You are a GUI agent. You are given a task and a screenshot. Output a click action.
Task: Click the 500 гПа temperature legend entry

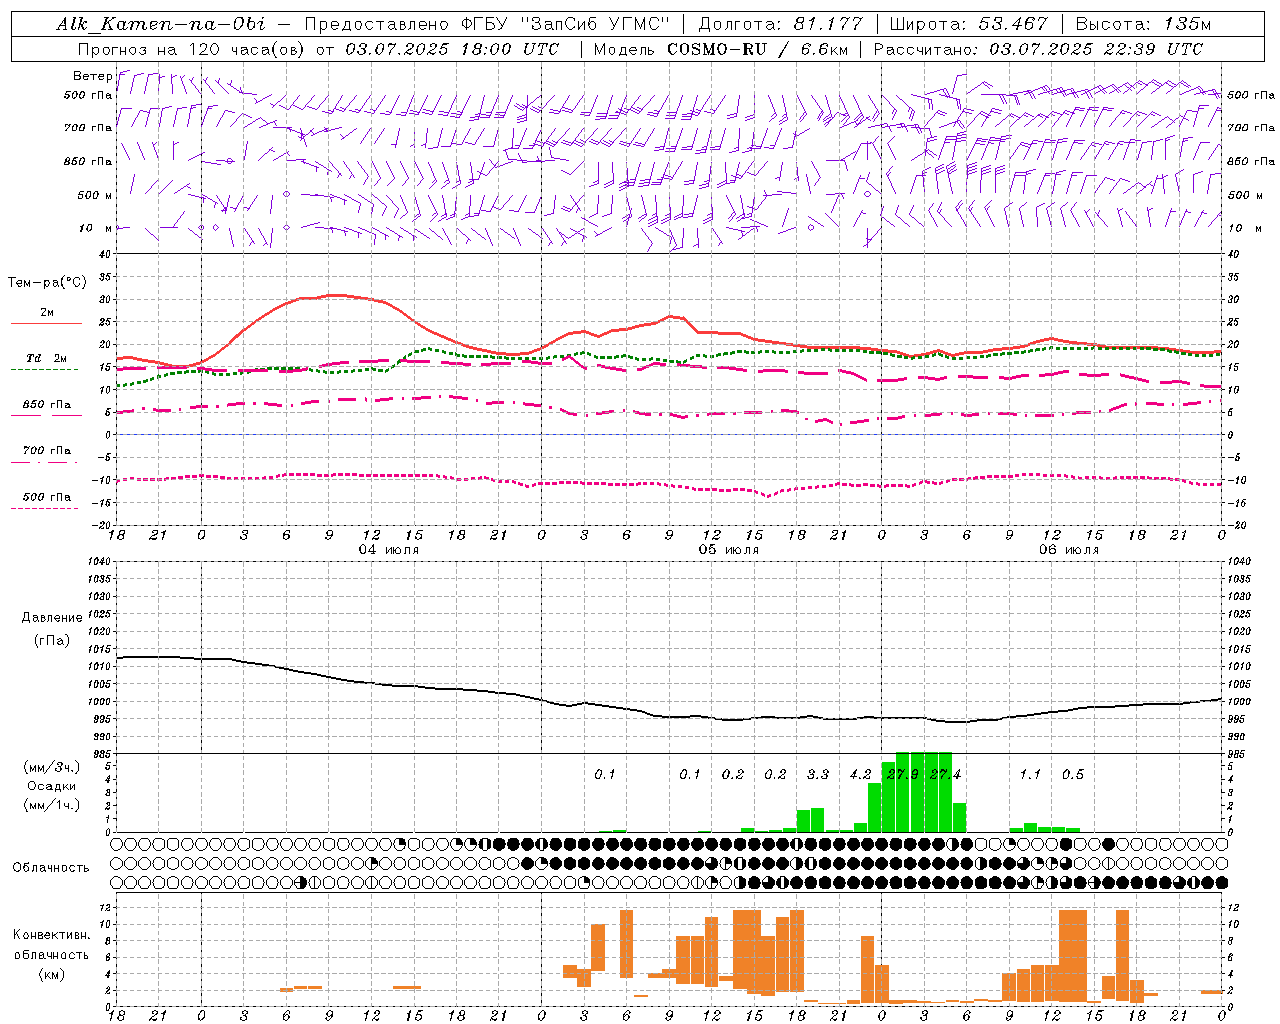coord(47,497)
